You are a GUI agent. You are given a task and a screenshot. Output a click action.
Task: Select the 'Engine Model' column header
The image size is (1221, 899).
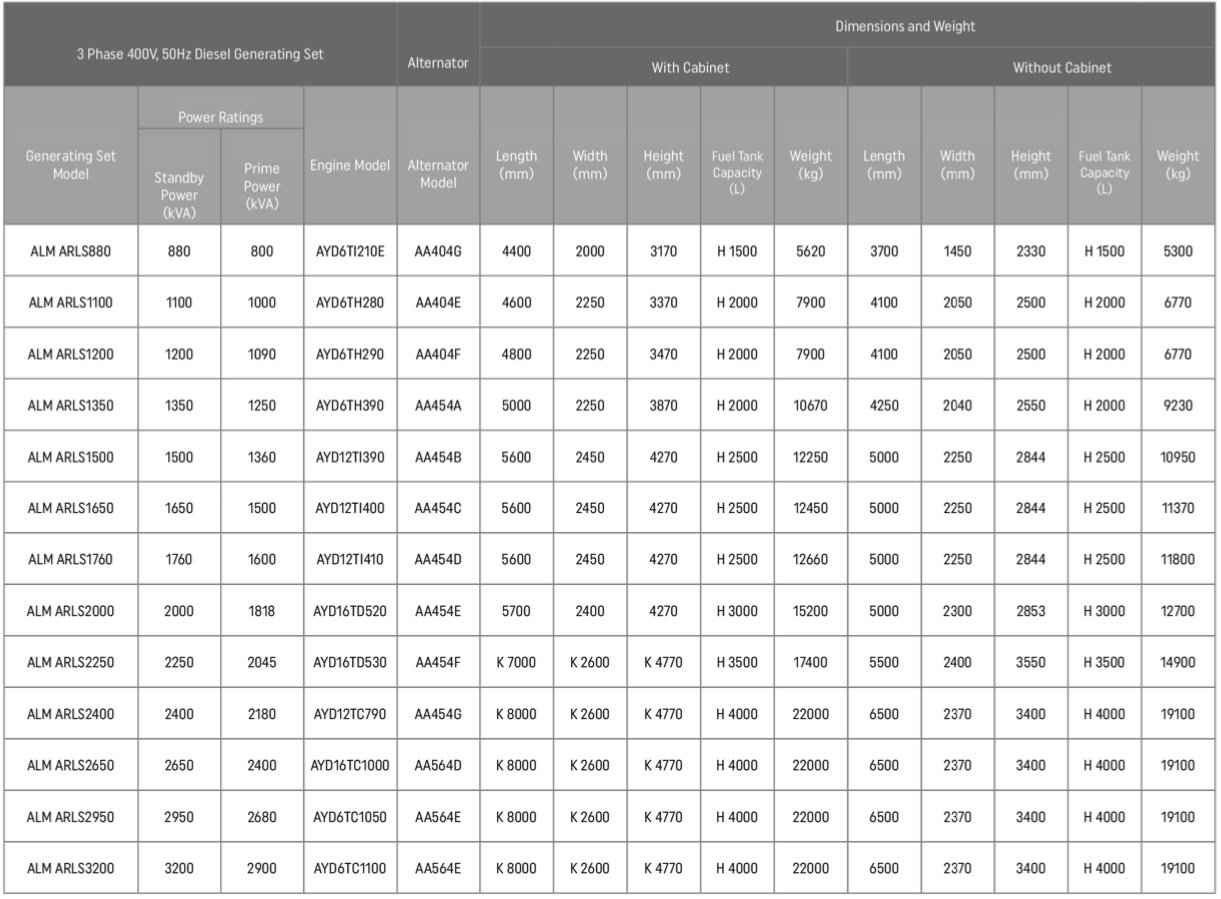click(350, 166)
